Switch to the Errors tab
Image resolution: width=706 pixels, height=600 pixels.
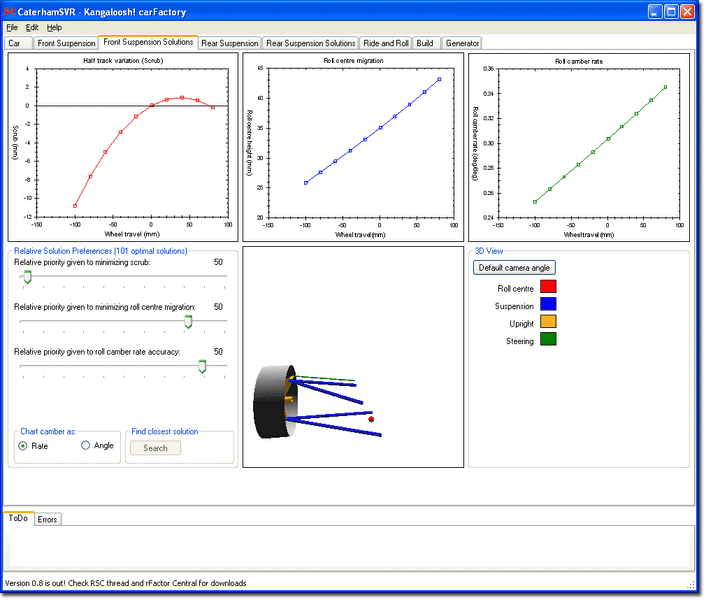tap(47, 519)
